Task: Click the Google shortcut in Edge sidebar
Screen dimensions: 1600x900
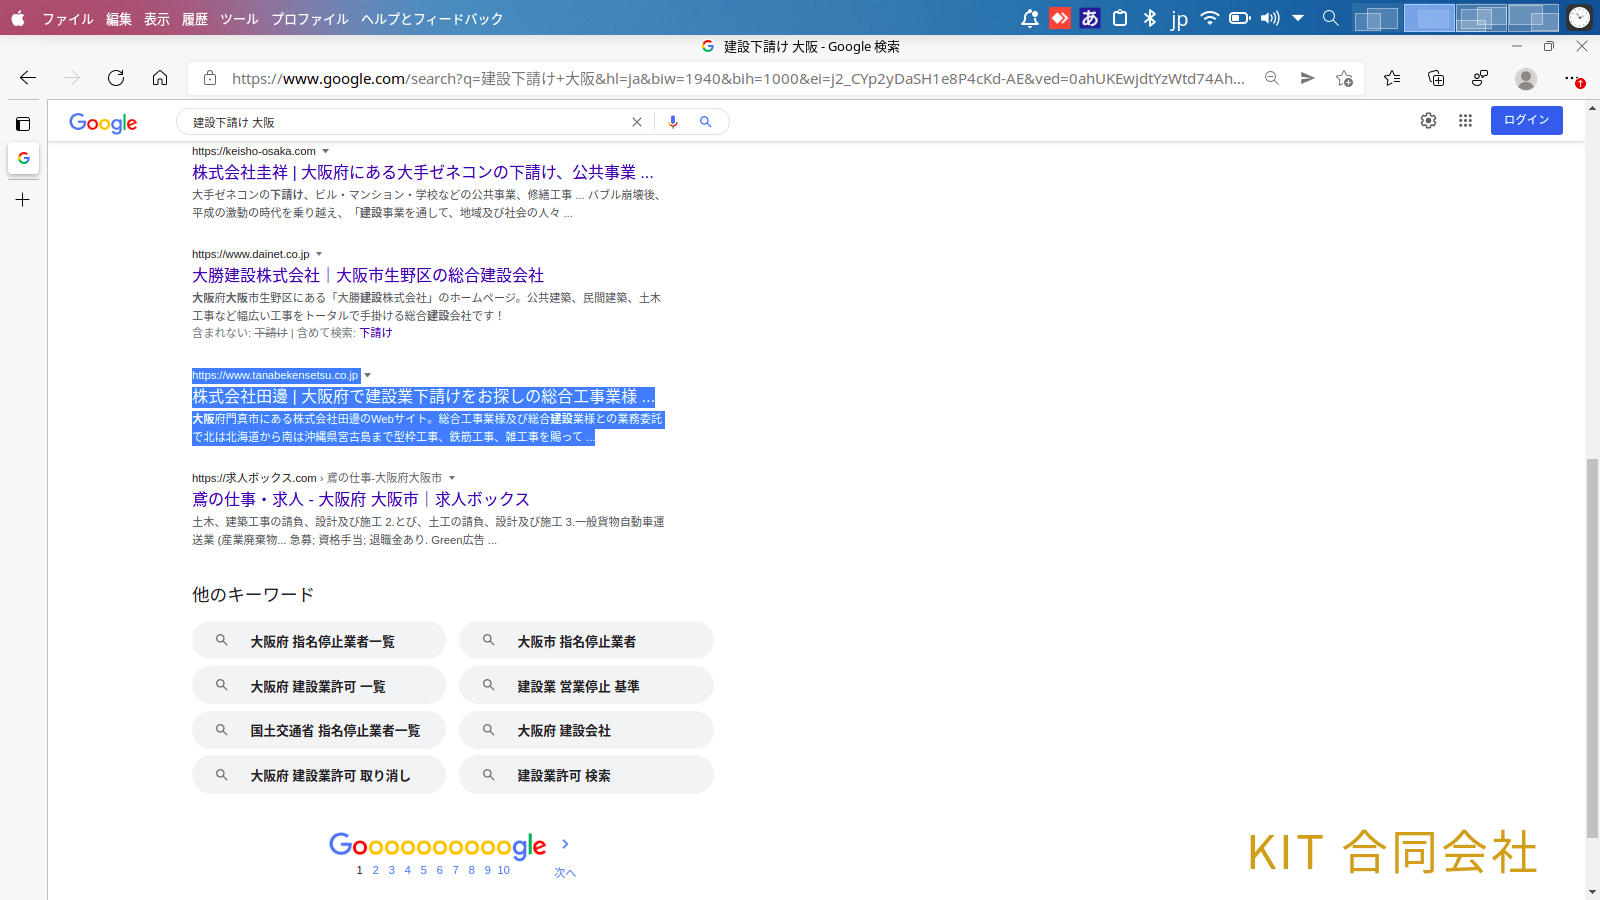Action: tap(23, 158)
